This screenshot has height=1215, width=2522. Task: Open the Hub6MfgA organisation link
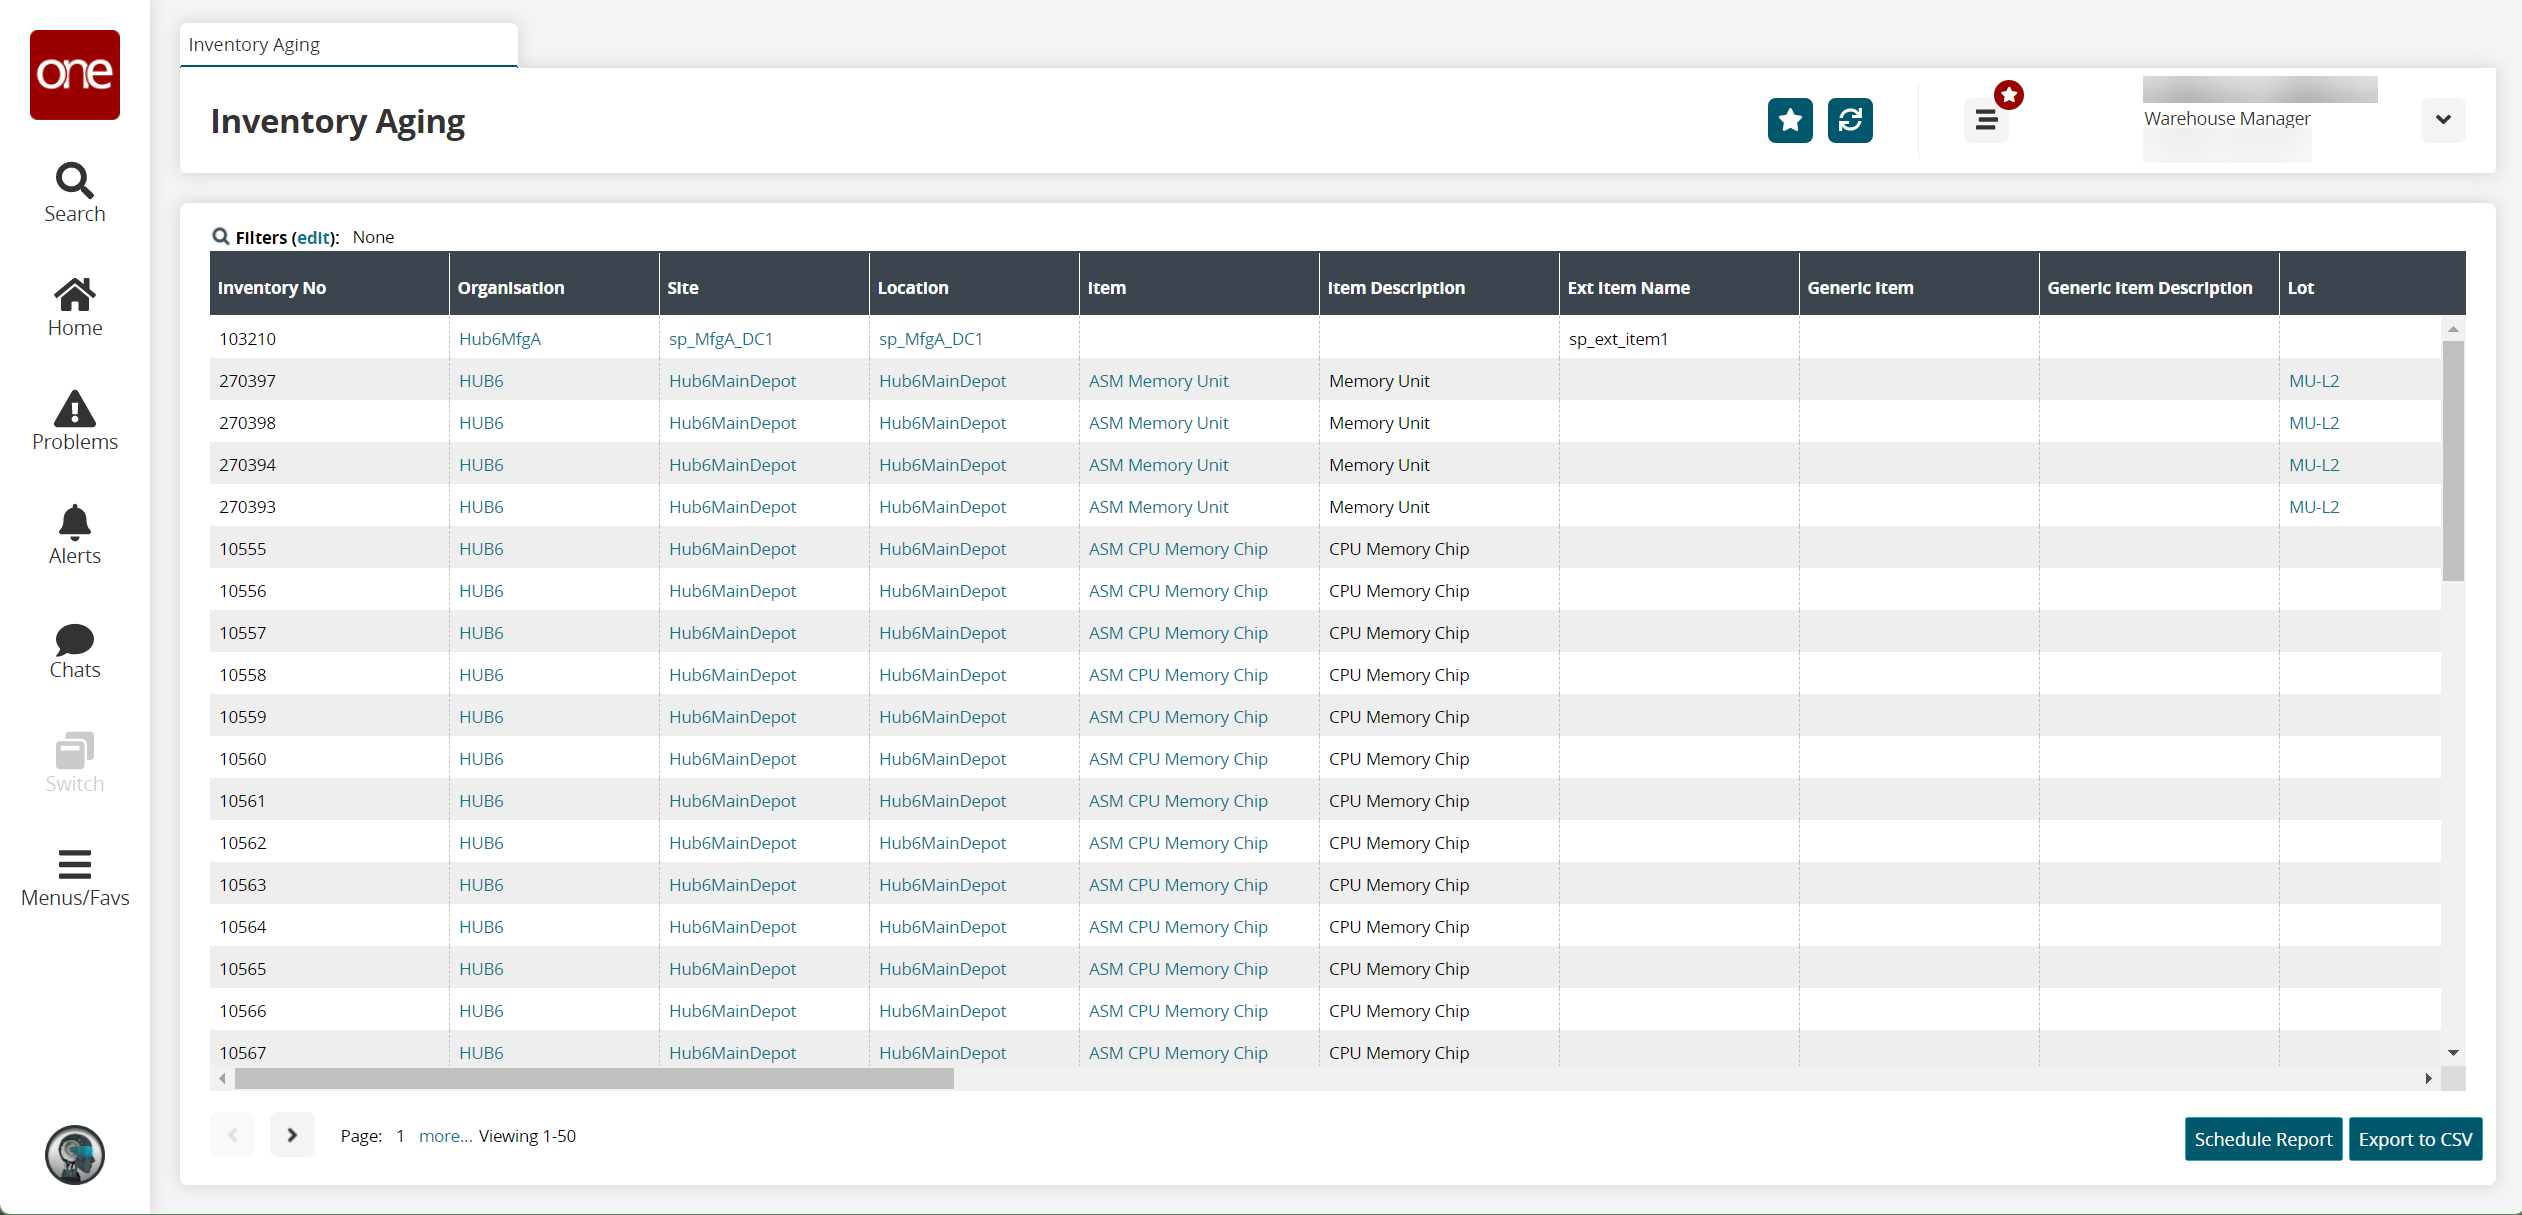pyautogui.click(x=500, y=339)
